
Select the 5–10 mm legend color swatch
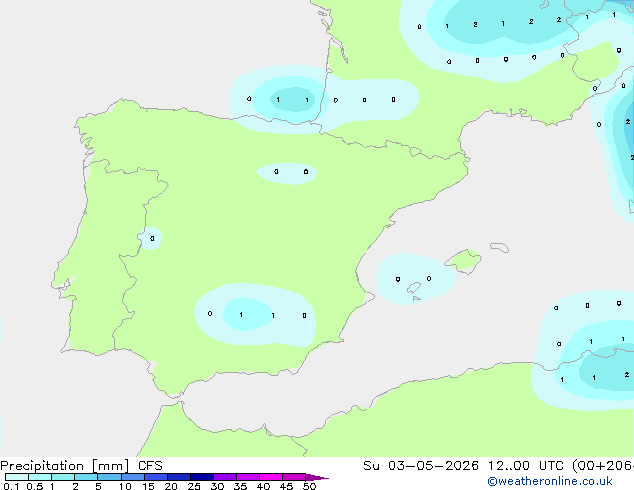pos(109,477)
